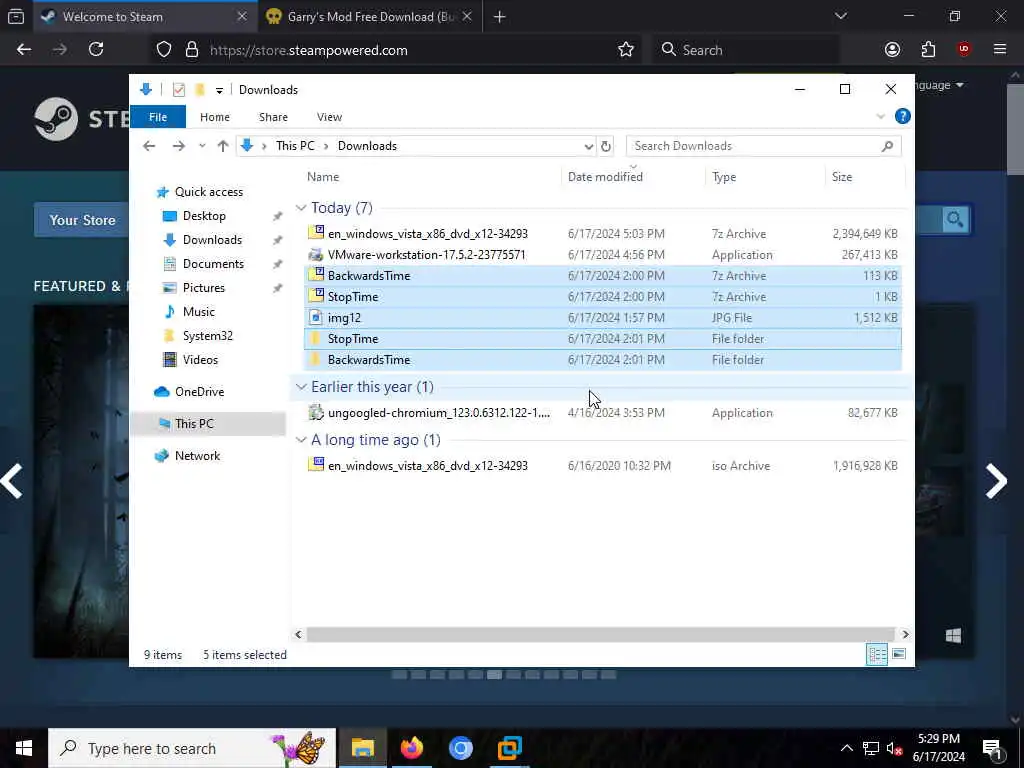Screen dimensions: 1024x768
Task: Select the iso Archive en_windows_vista file
Action: pyautogui.click(x=603, y=466)
